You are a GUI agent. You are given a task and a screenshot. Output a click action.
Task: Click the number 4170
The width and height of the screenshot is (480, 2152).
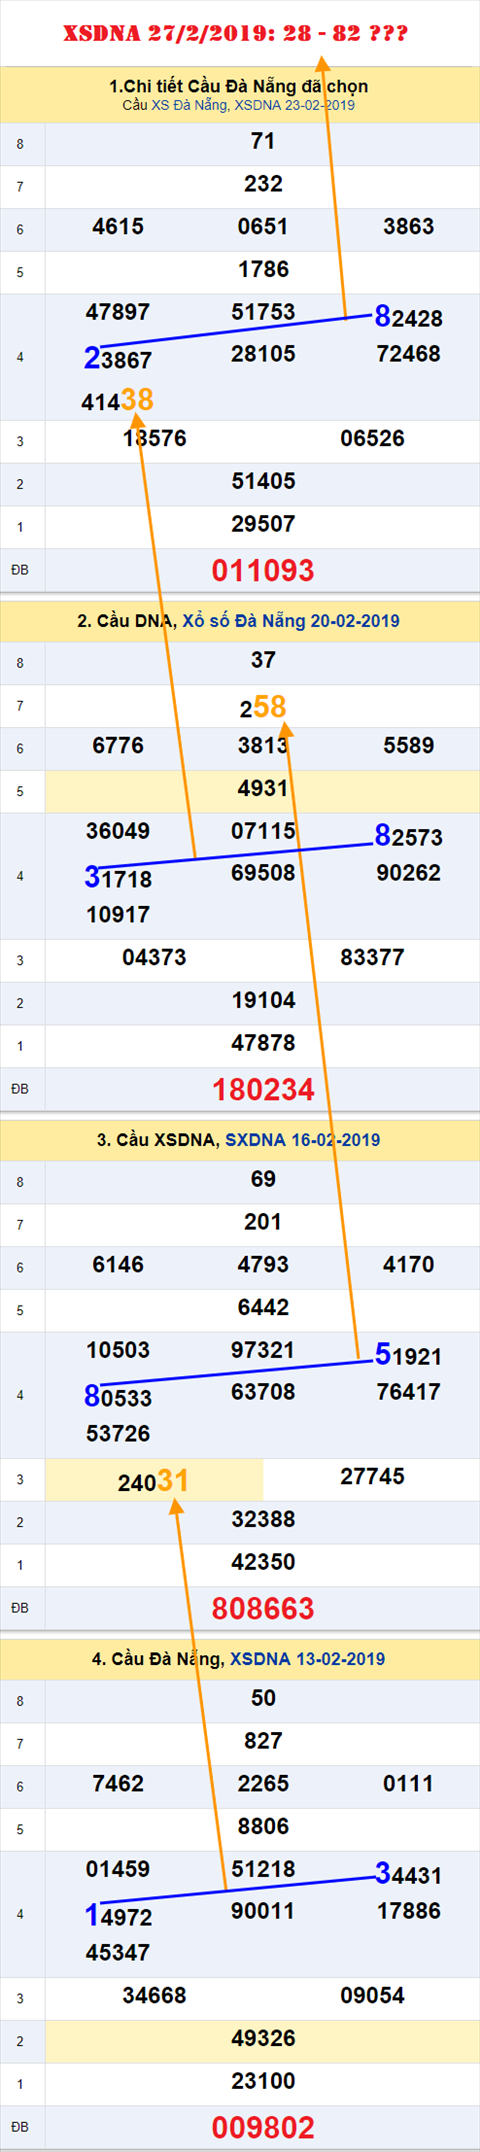pyautogui.click(x=408, y=1264)
